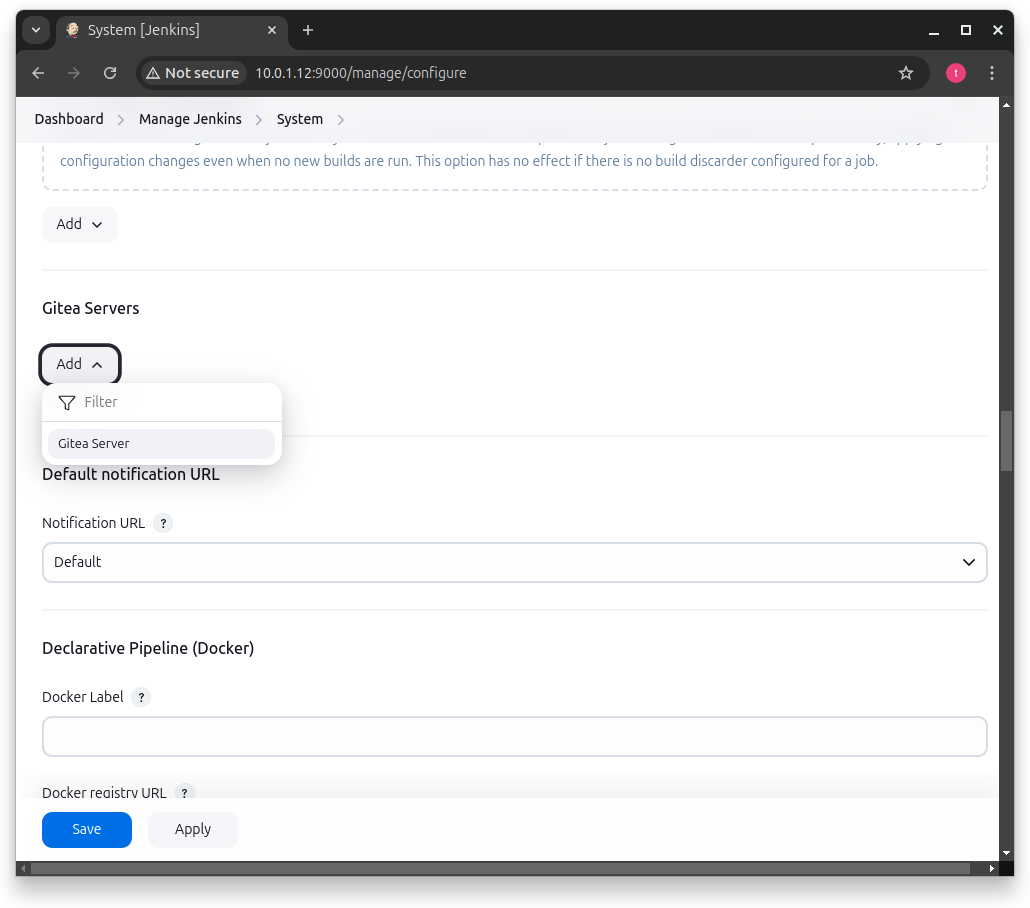Navigate to Manage Jenkins breadcrumb
Image resolution: width=1030 pixels, height=908 pixels.
tap(190, 118)
